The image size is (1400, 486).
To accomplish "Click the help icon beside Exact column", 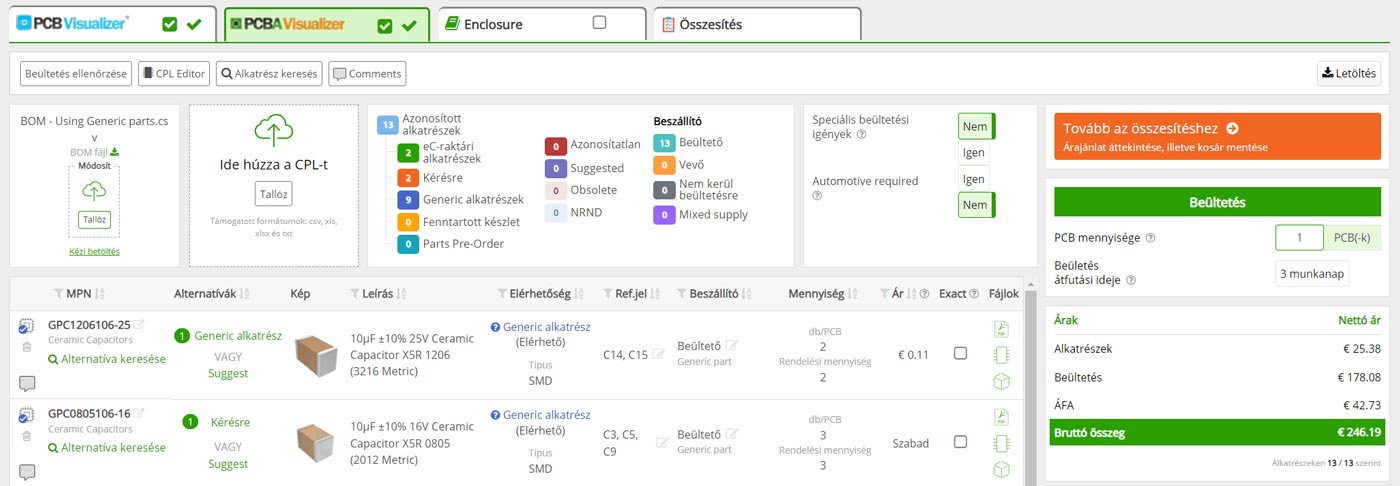I will pos(974,294).
